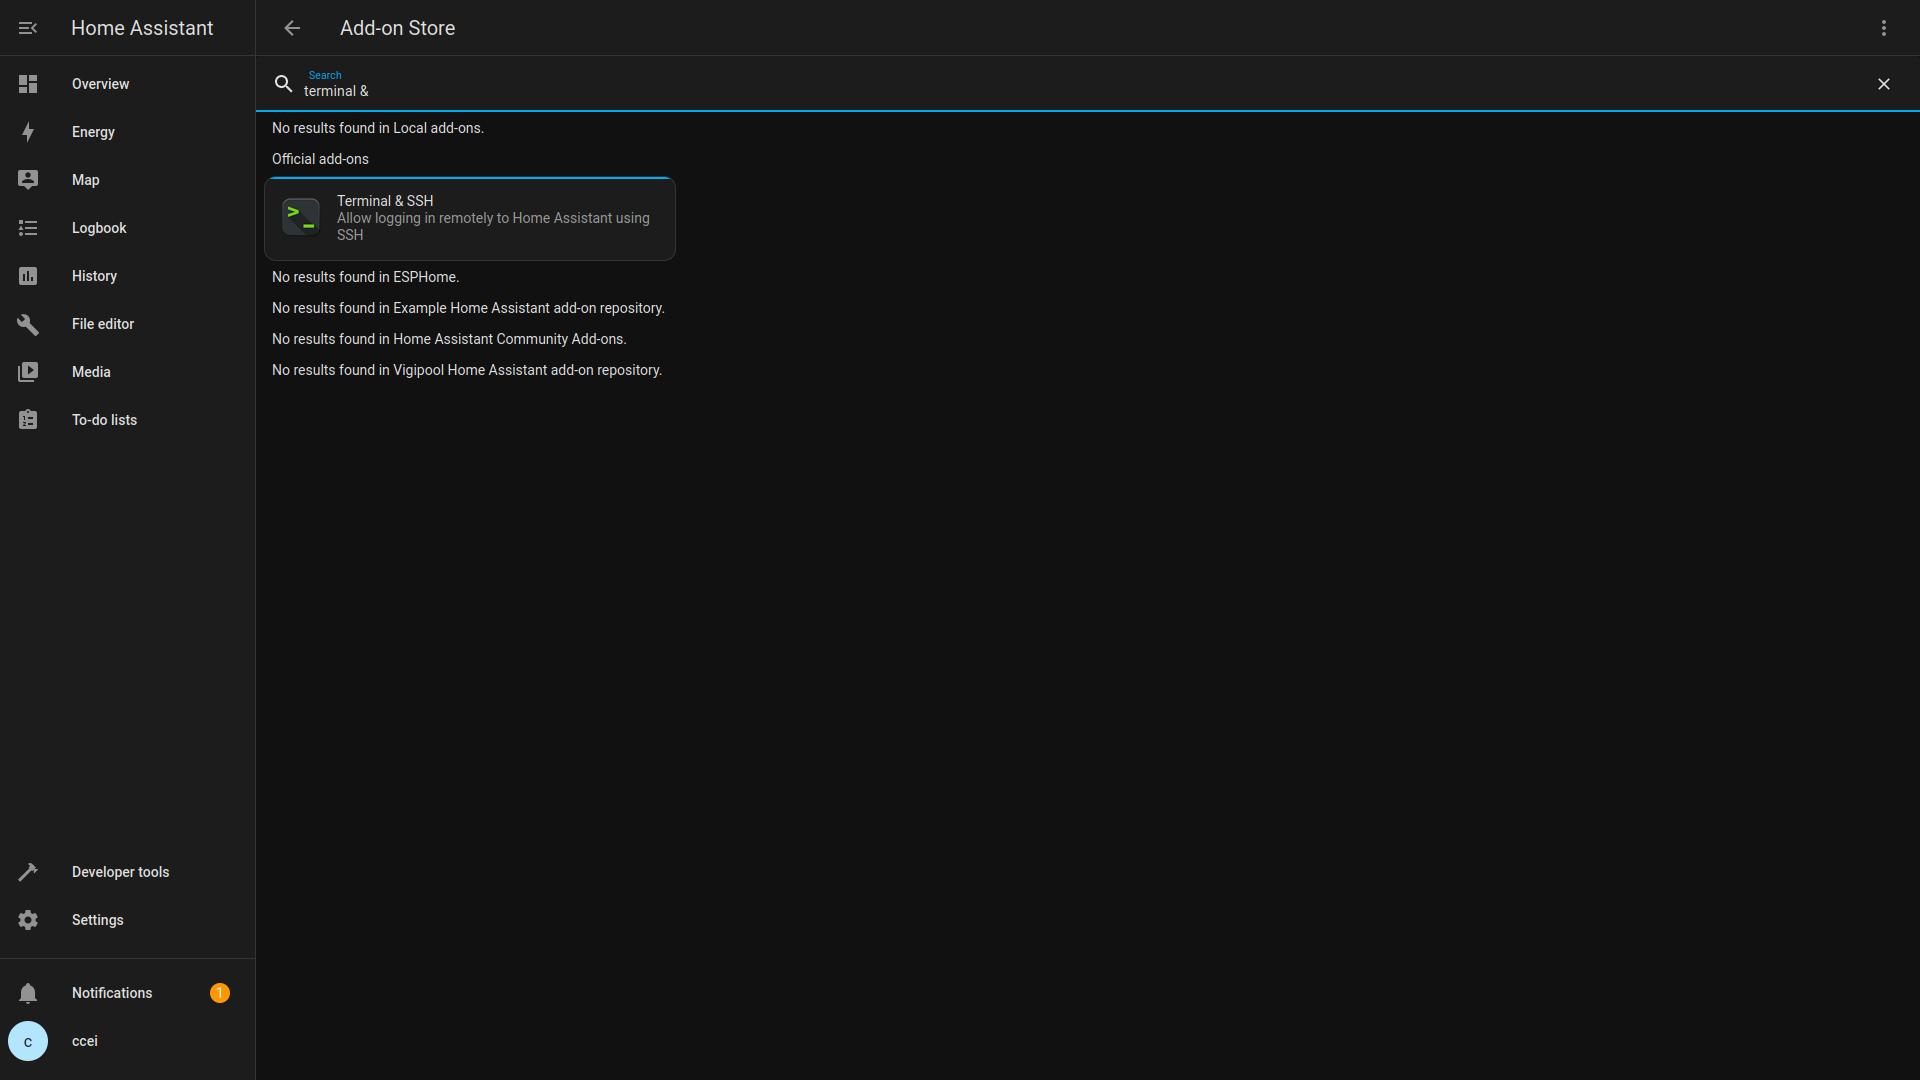This screenshot has width=1920, height=1080.
Task: Go back with the arrow button
Action: tap(292, 28)
